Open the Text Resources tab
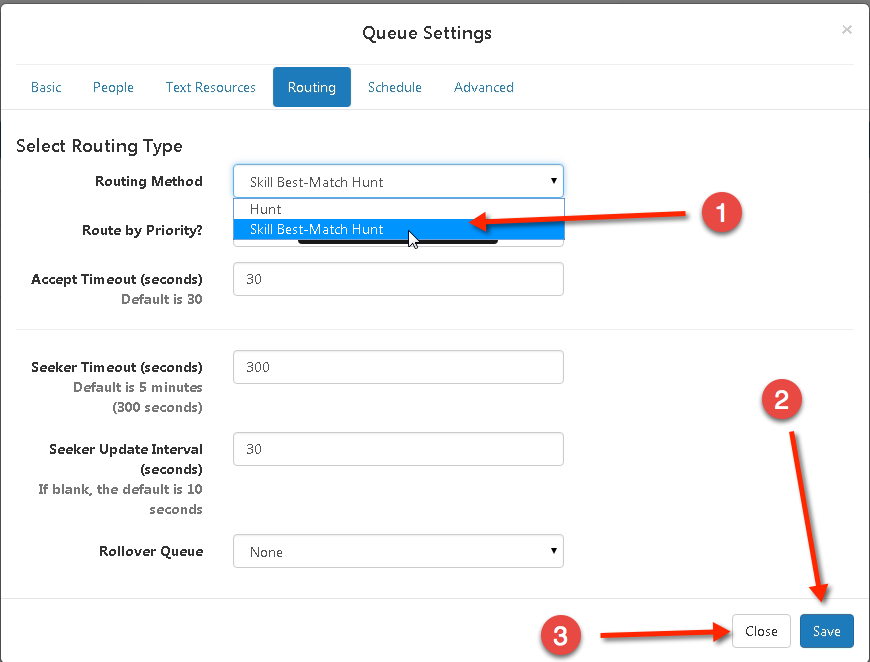The height and width of the screenshot is (662, 870). (210, 87)
